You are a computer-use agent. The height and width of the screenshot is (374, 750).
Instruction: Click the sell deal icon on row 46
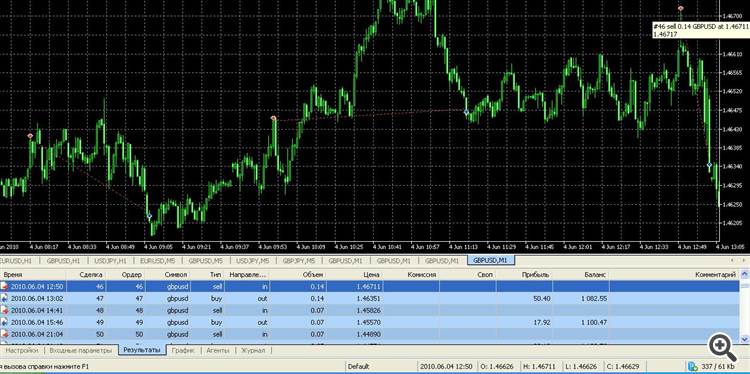coord(5,286)
